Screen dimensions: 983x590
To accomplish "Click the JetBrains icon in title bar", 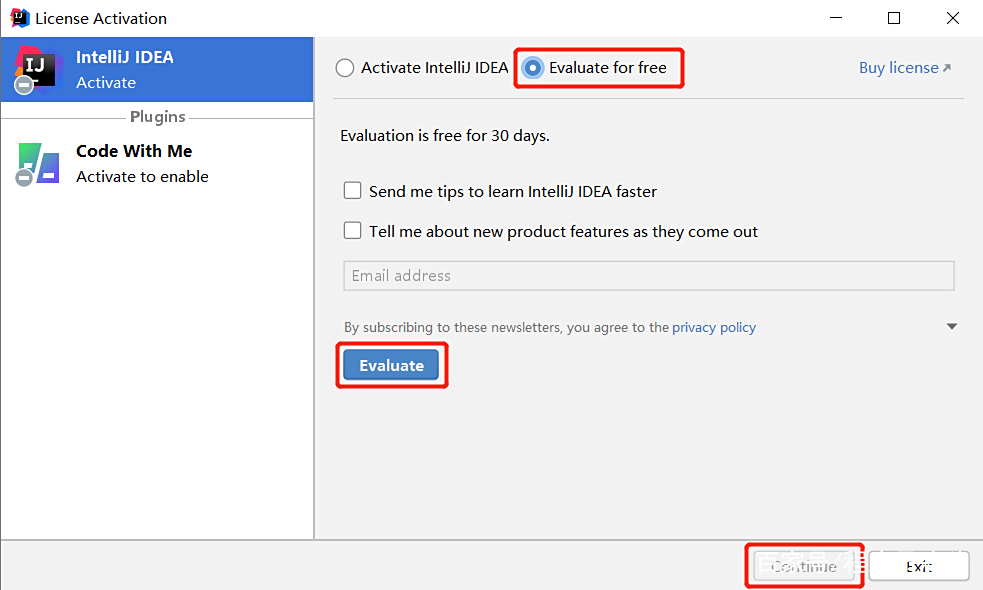I will (x=19, y=18).
